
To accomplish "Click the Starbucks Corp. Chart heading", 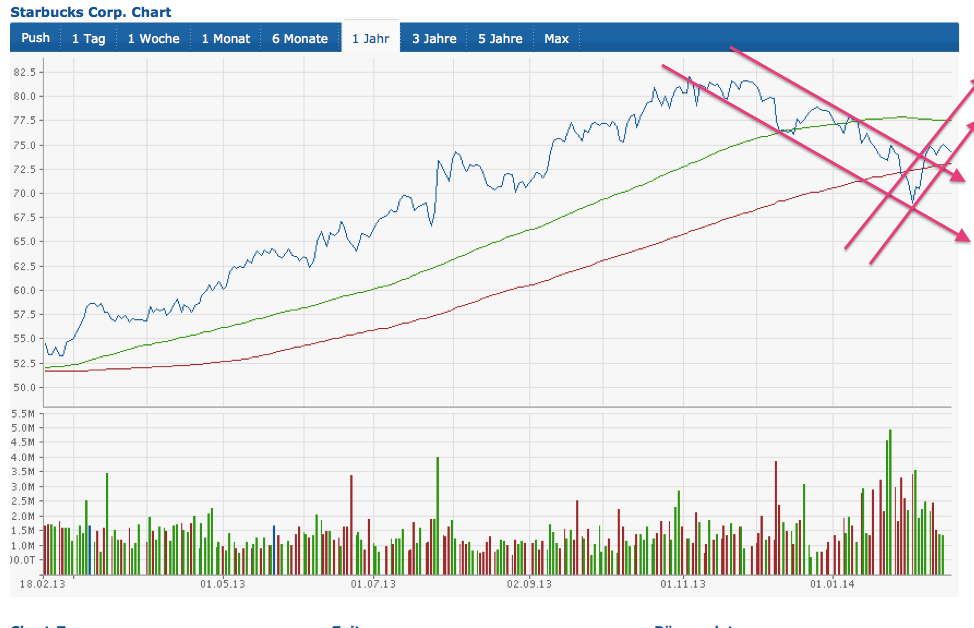I will 90,13.
